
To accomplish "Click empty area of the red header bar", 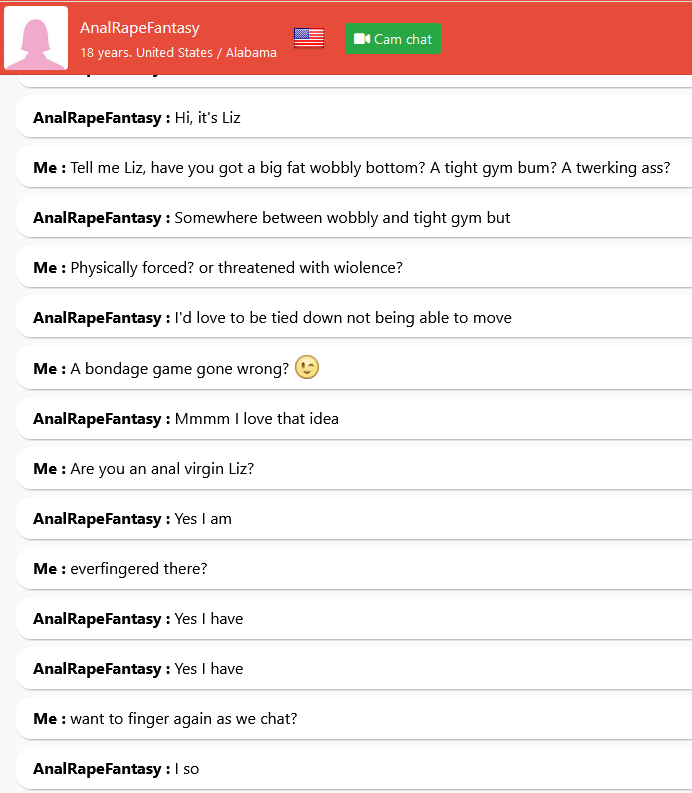I will tap(560, 38).
